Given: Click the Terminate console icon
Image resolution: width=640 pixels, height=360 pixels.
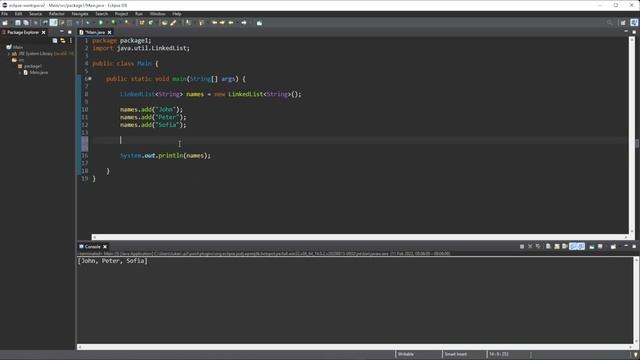Looking at the screenshot, I should coord(522,247).
